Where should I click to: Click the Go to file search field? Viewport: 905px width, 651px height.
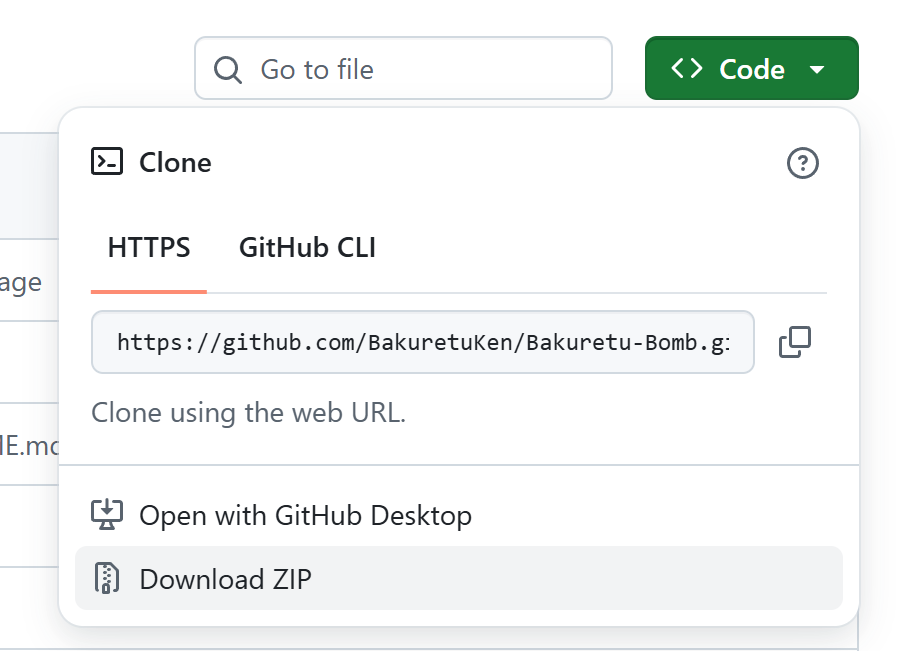[x=403, y=68]
